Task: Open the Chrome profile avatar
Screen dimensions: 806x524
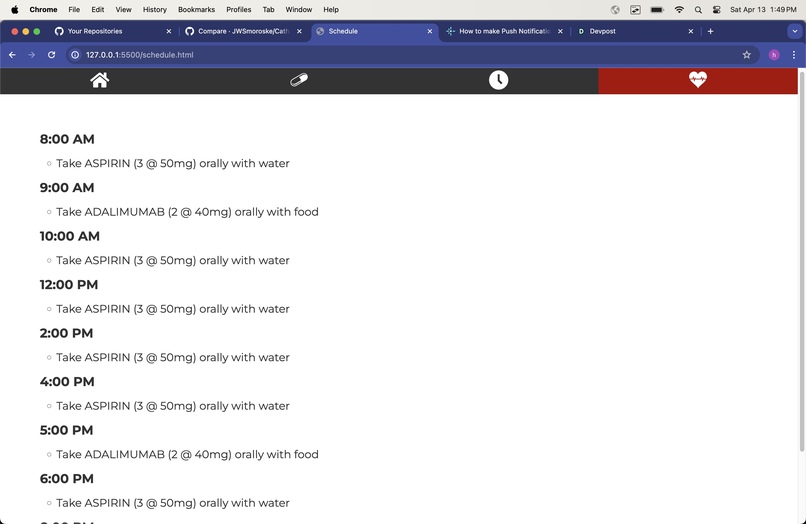Action: pos(774,55)
